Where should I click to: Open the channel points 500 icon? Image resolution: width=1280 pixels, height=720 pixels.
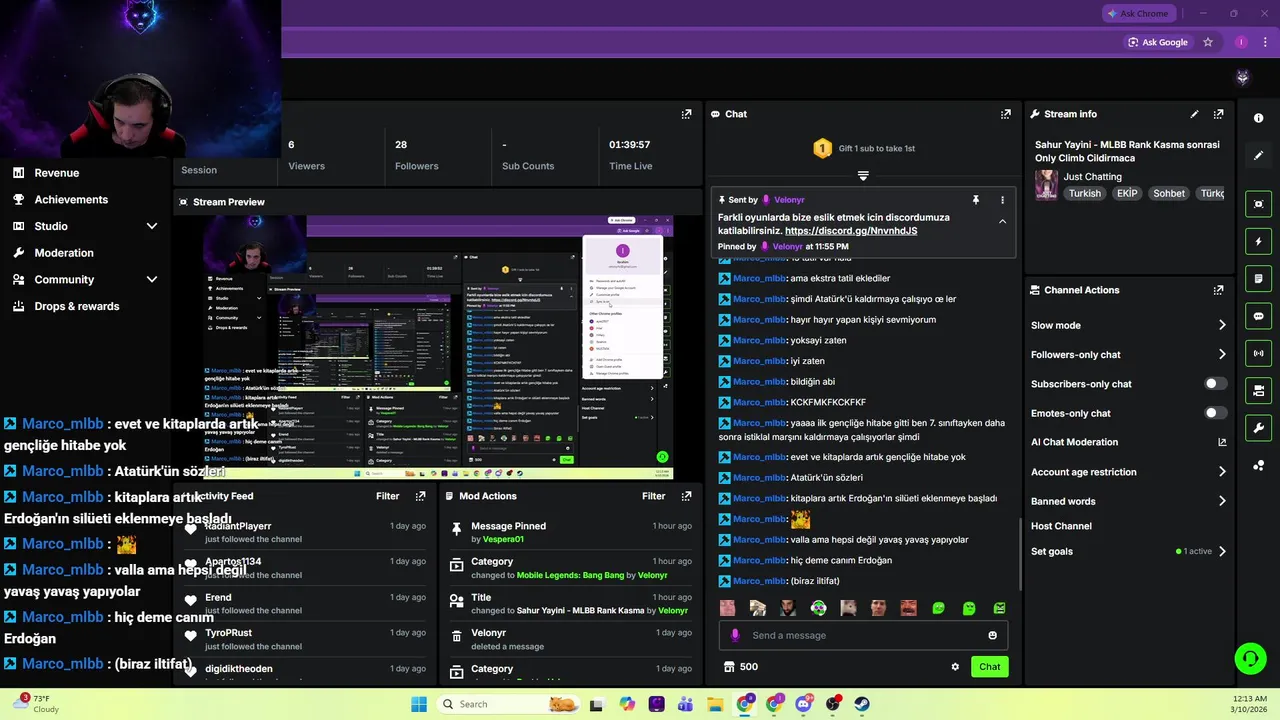pyautogui.click(x=729, y=667)
